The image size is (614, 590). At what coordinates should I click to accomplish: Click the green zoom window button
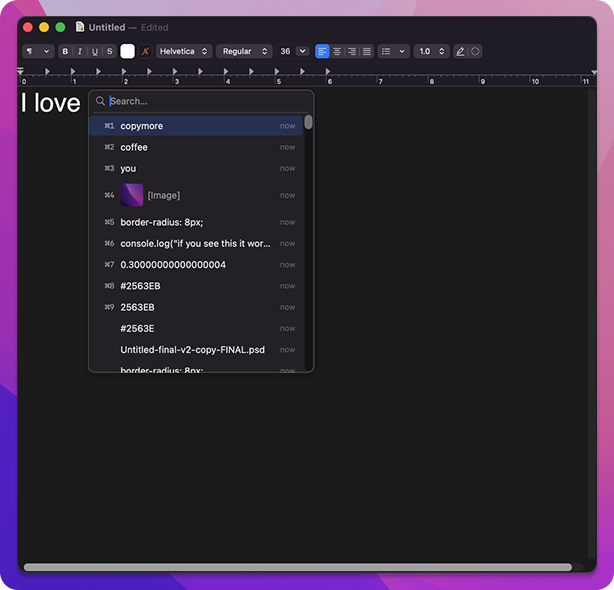coord(60,27)
